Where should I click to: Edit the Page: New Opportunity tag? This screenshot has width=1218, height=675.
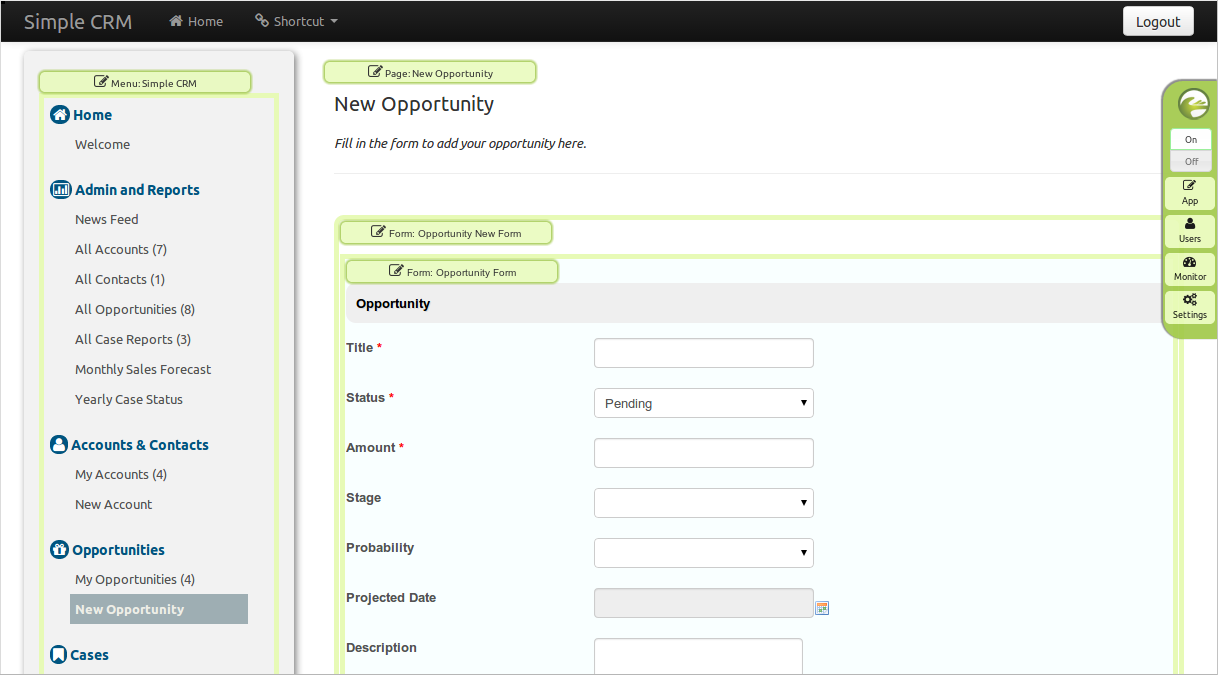(x=430, y=73)
